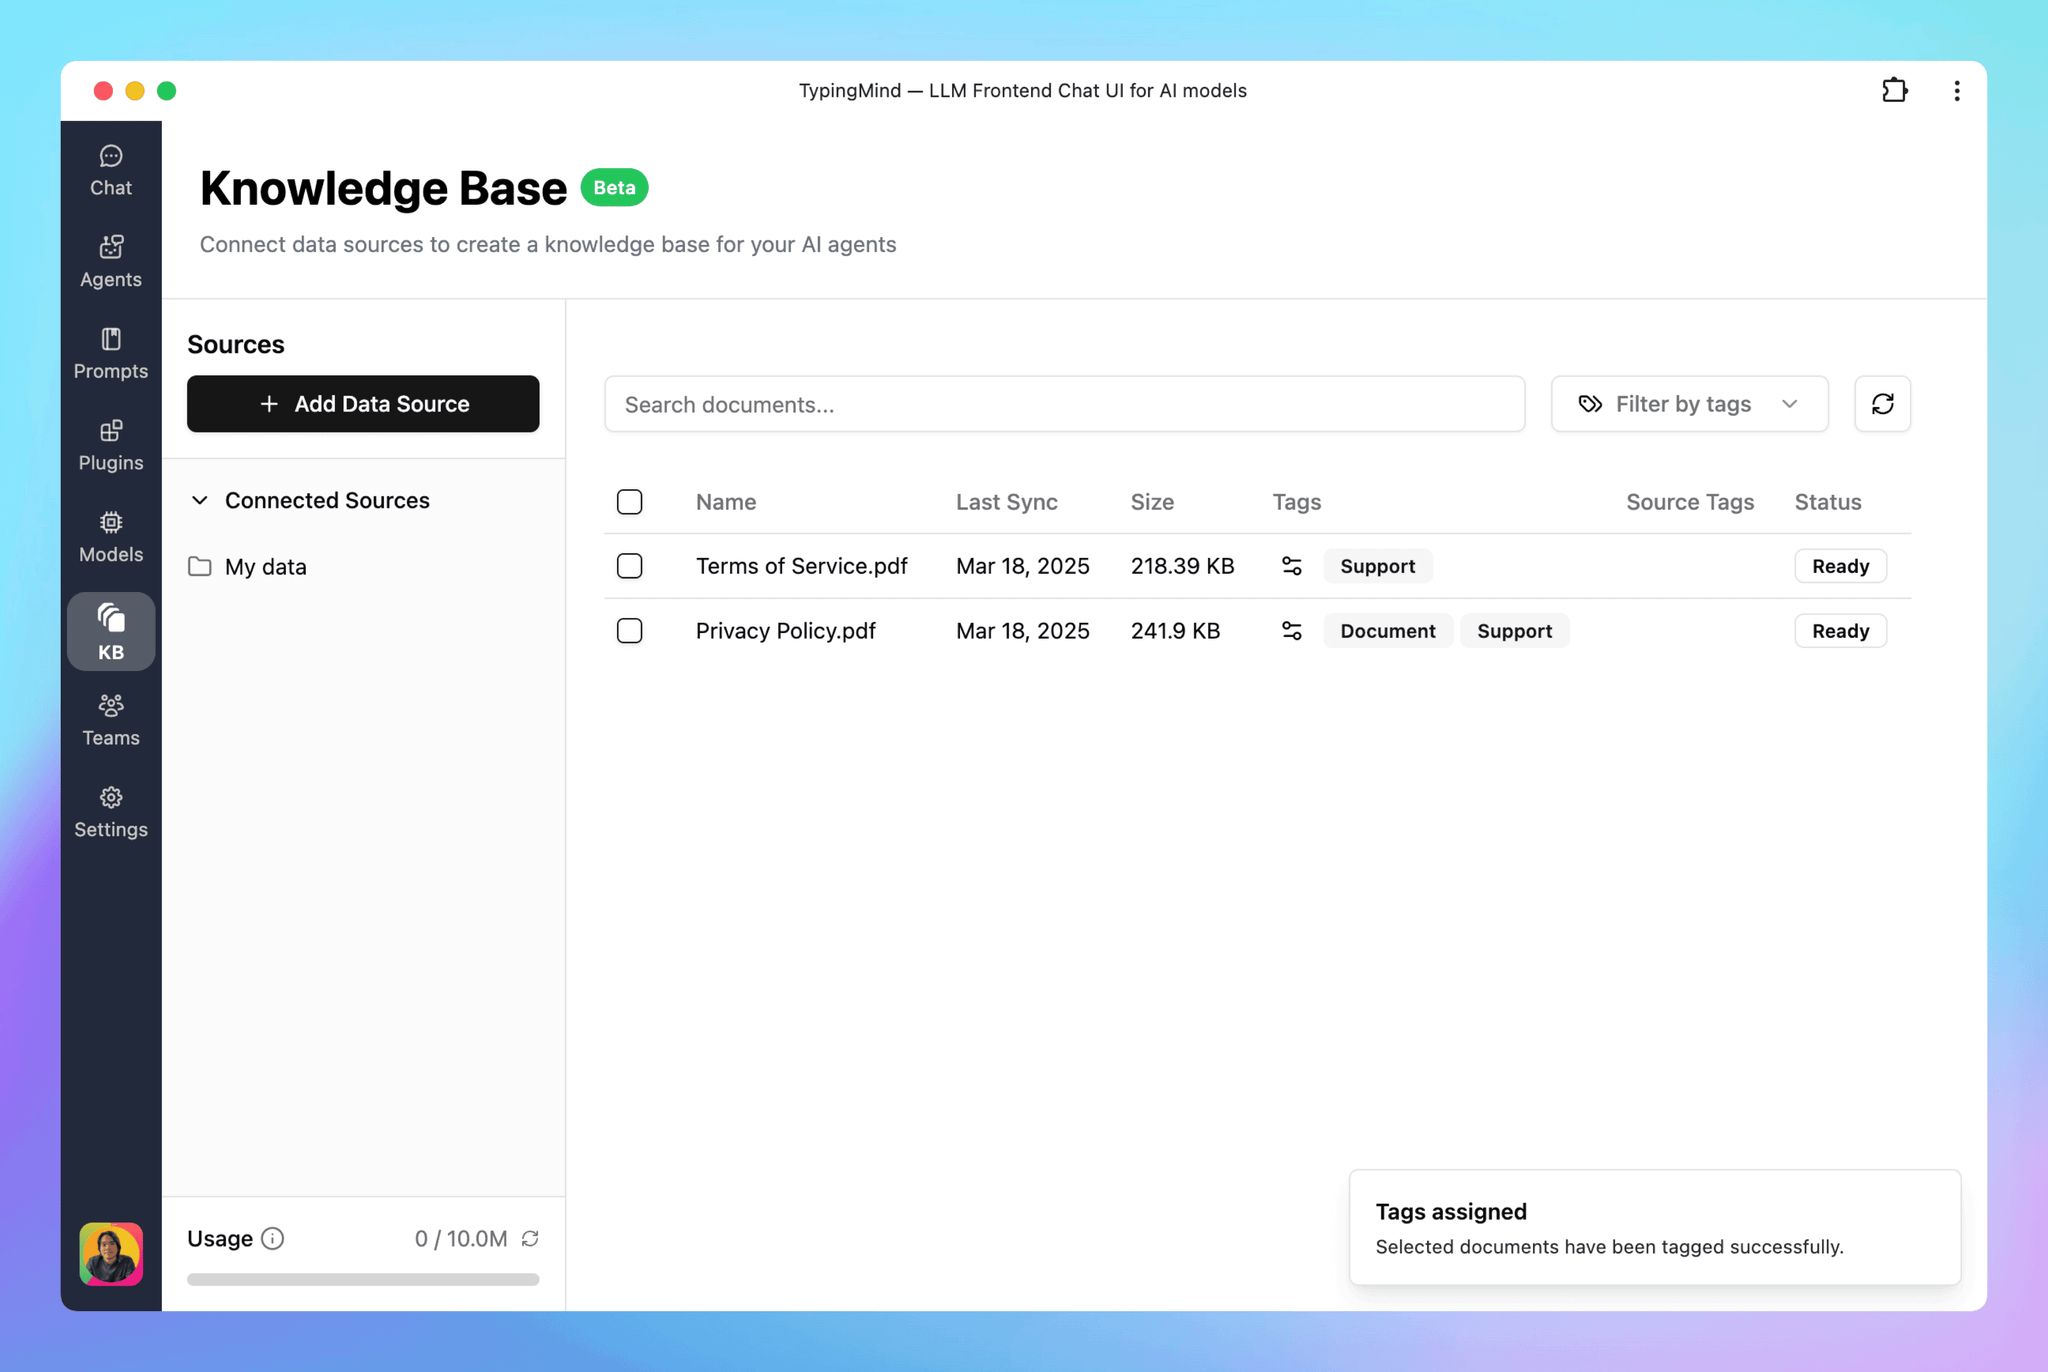Select the Terms of Service.pdf checkbox
Image resolution: width=2048 pixels, height=1372 pixels.
(630, 565)
